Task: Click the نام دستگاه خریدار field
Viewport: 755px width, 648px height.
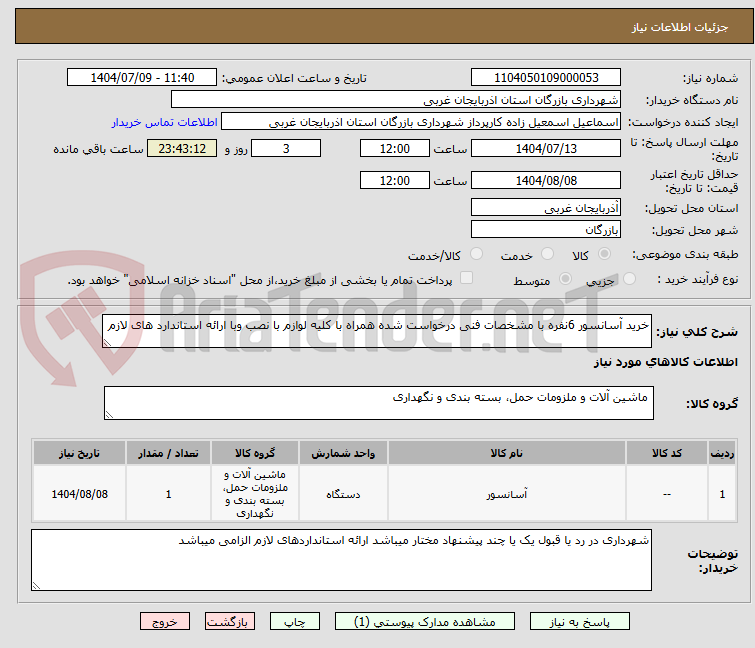Action: [x=396, y=100]
